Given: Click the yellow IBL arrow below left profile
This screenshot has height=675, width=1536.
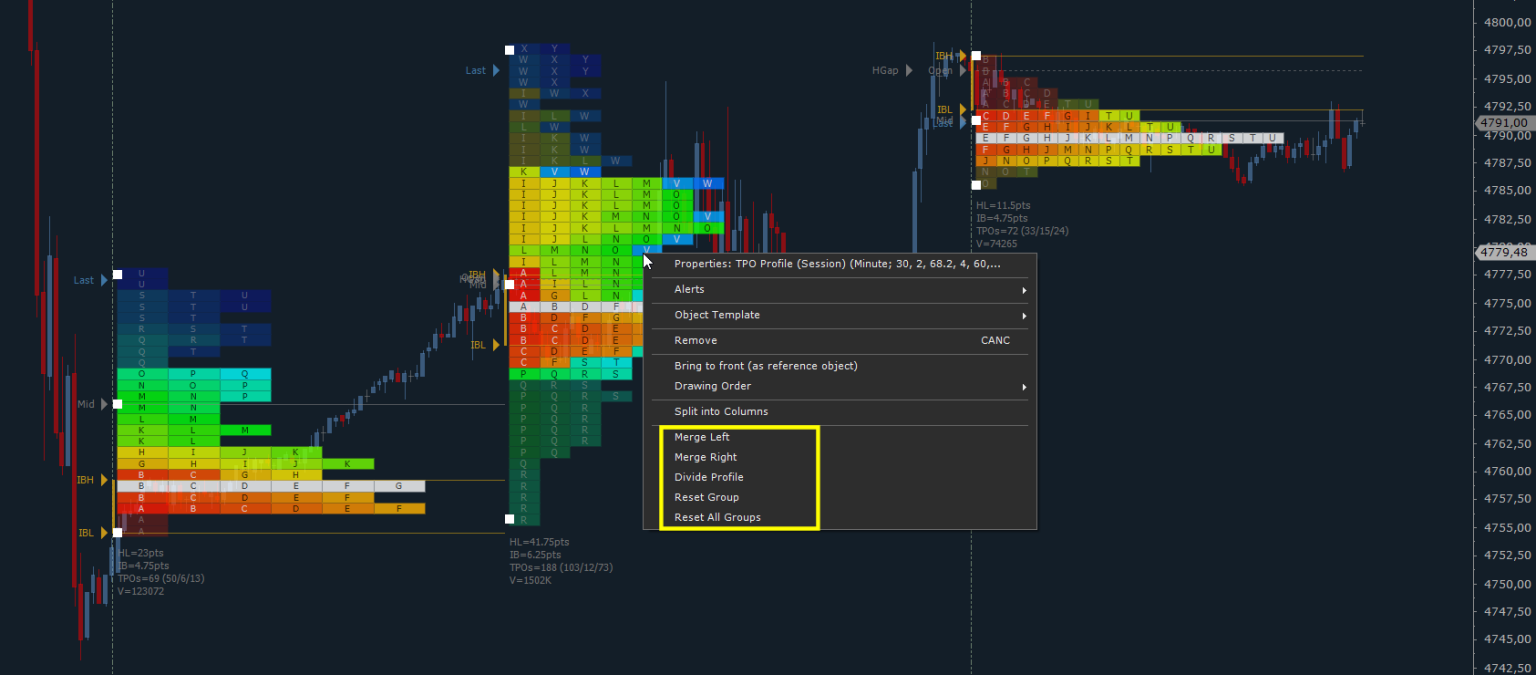Looking at the screenshot, I should pyautogui.click(x=103, y=533).
